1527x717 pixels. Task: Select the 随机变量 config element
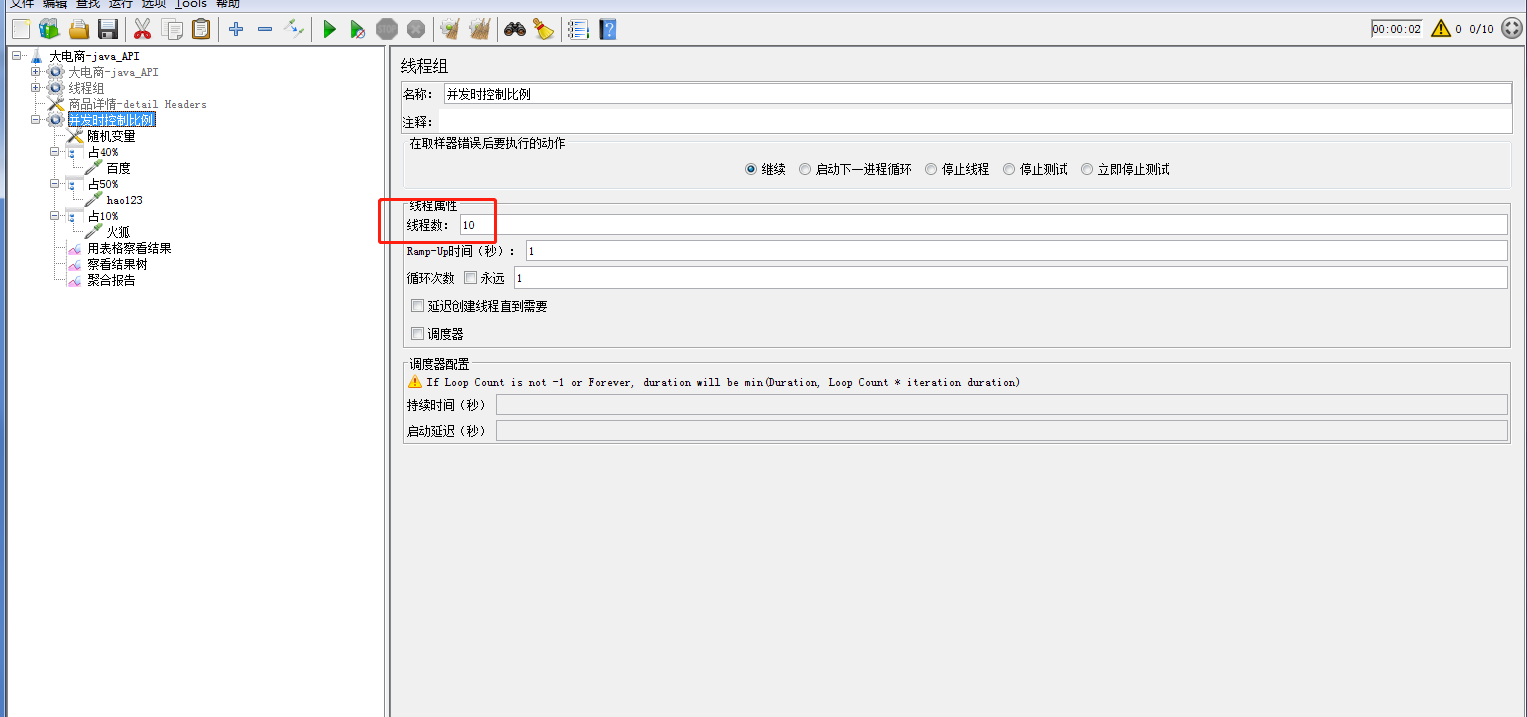pos(111,136)
